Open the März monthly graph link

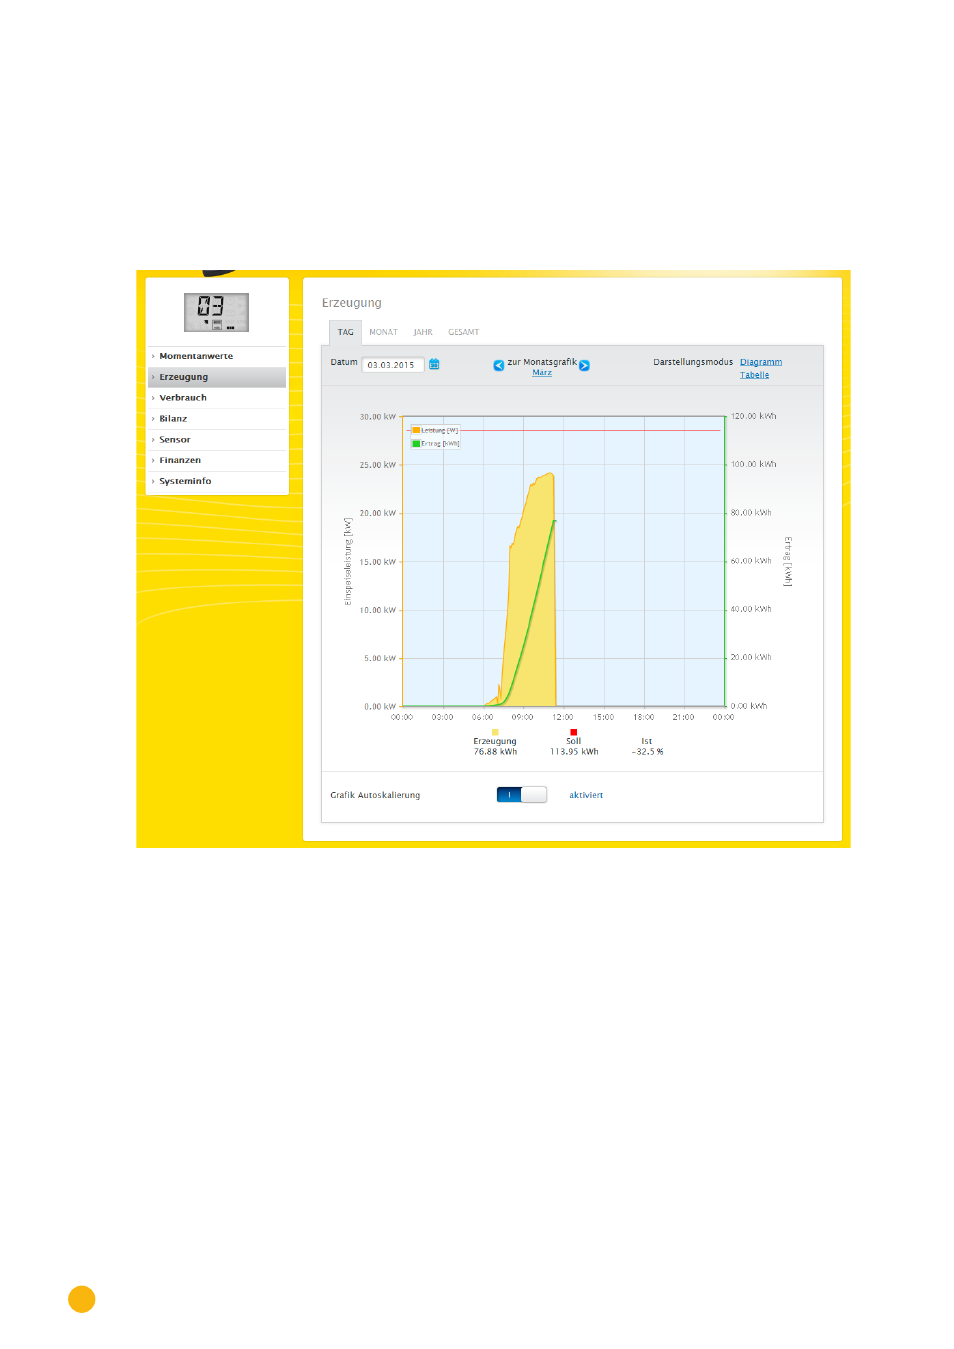542,373
